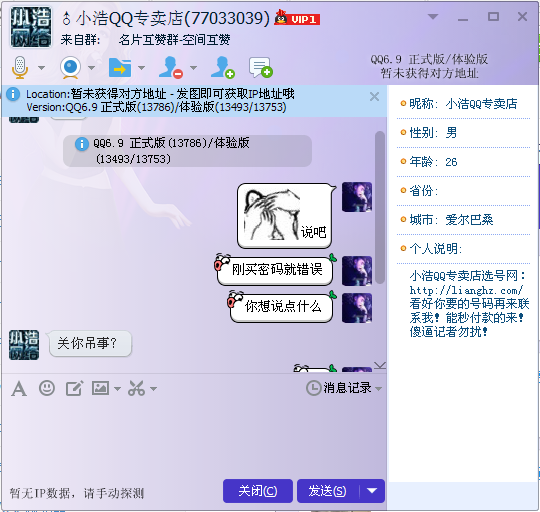The height and width of the screenshot is (512, 540).
Task: Click group name 名片互赞群-空间互赞
Action: [x=174, y=40]
